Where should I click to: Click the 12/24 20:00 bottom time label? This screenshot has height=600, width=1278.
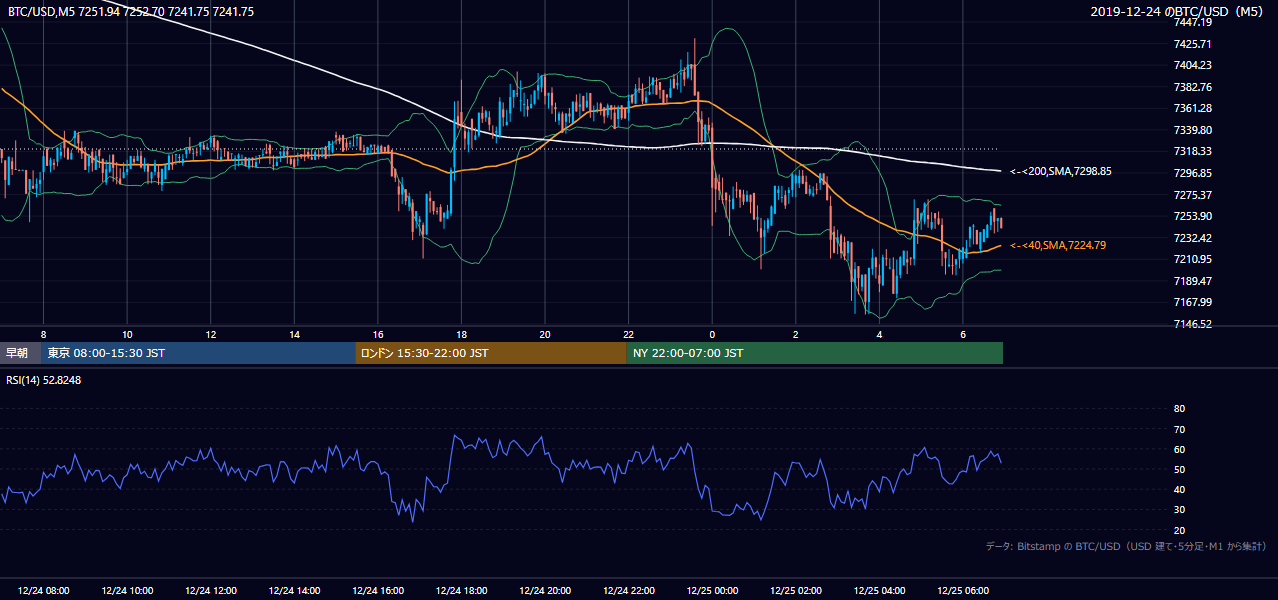pos(545,591)
